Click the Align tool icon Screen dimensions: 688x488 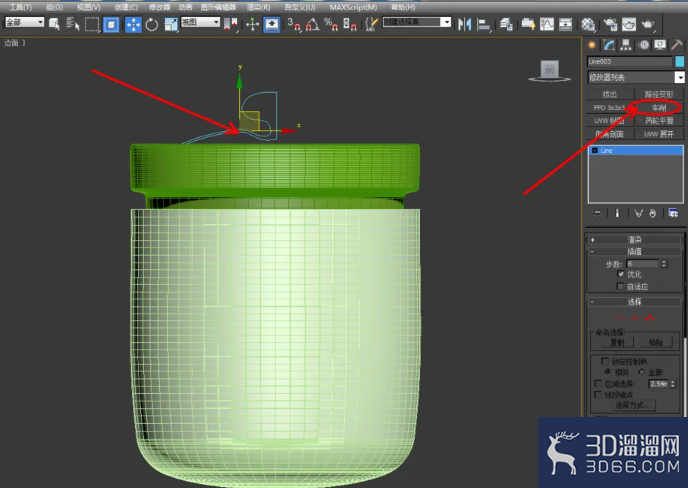tap(484, 25)
